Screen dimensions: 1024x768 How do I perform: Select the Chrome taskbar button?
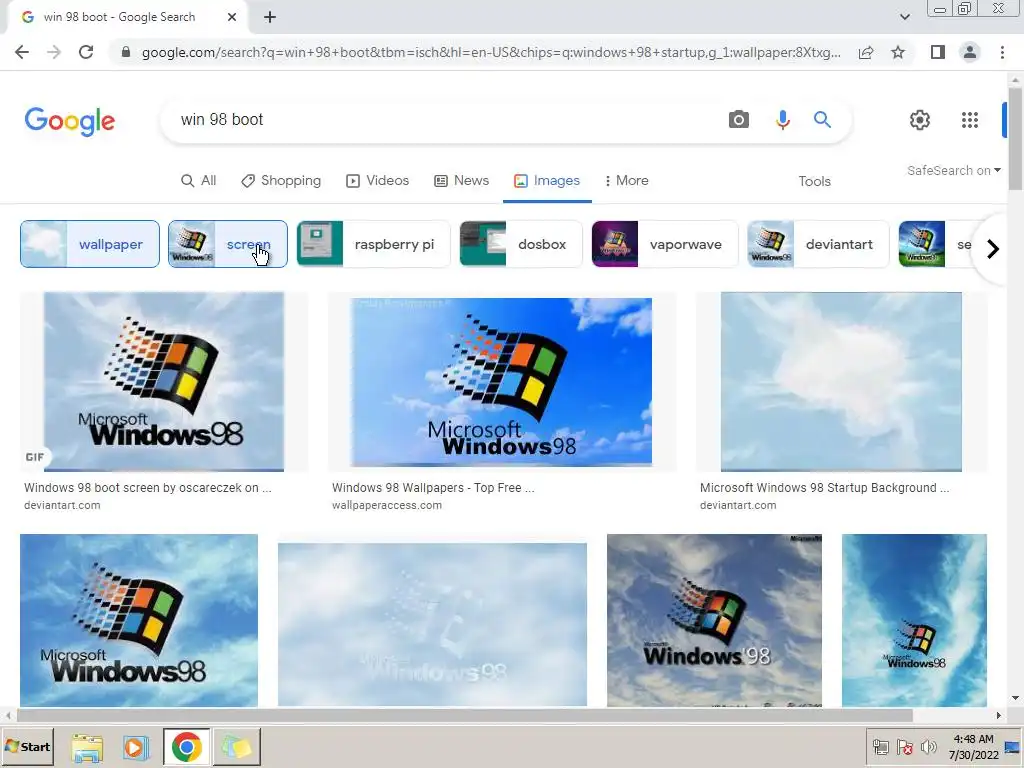pyautogui.click(x=187, y=748)
